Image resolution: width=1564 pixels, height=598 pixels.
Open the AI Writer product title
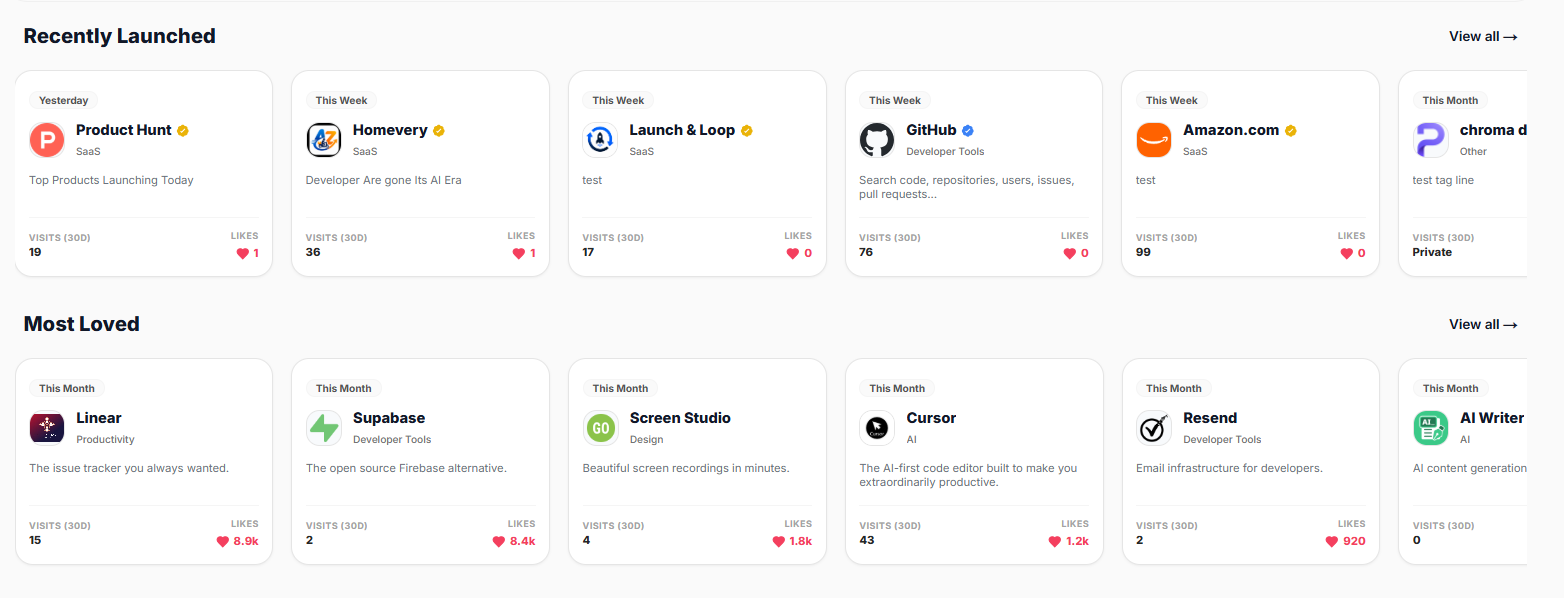point(1492,418)
